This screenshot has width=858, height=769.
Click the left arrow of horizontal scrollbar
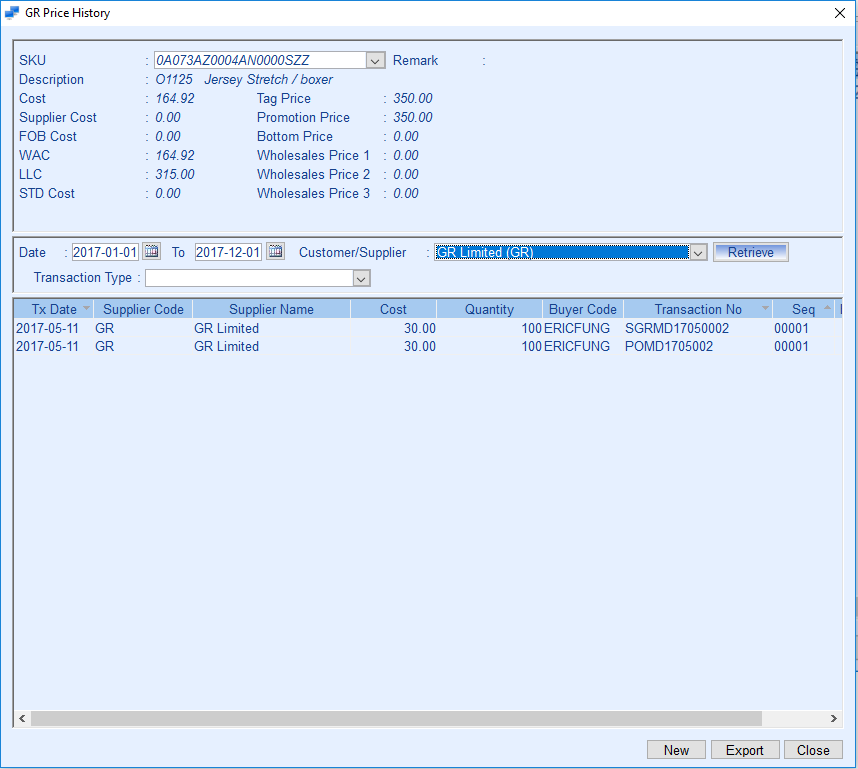coord(22,718)
